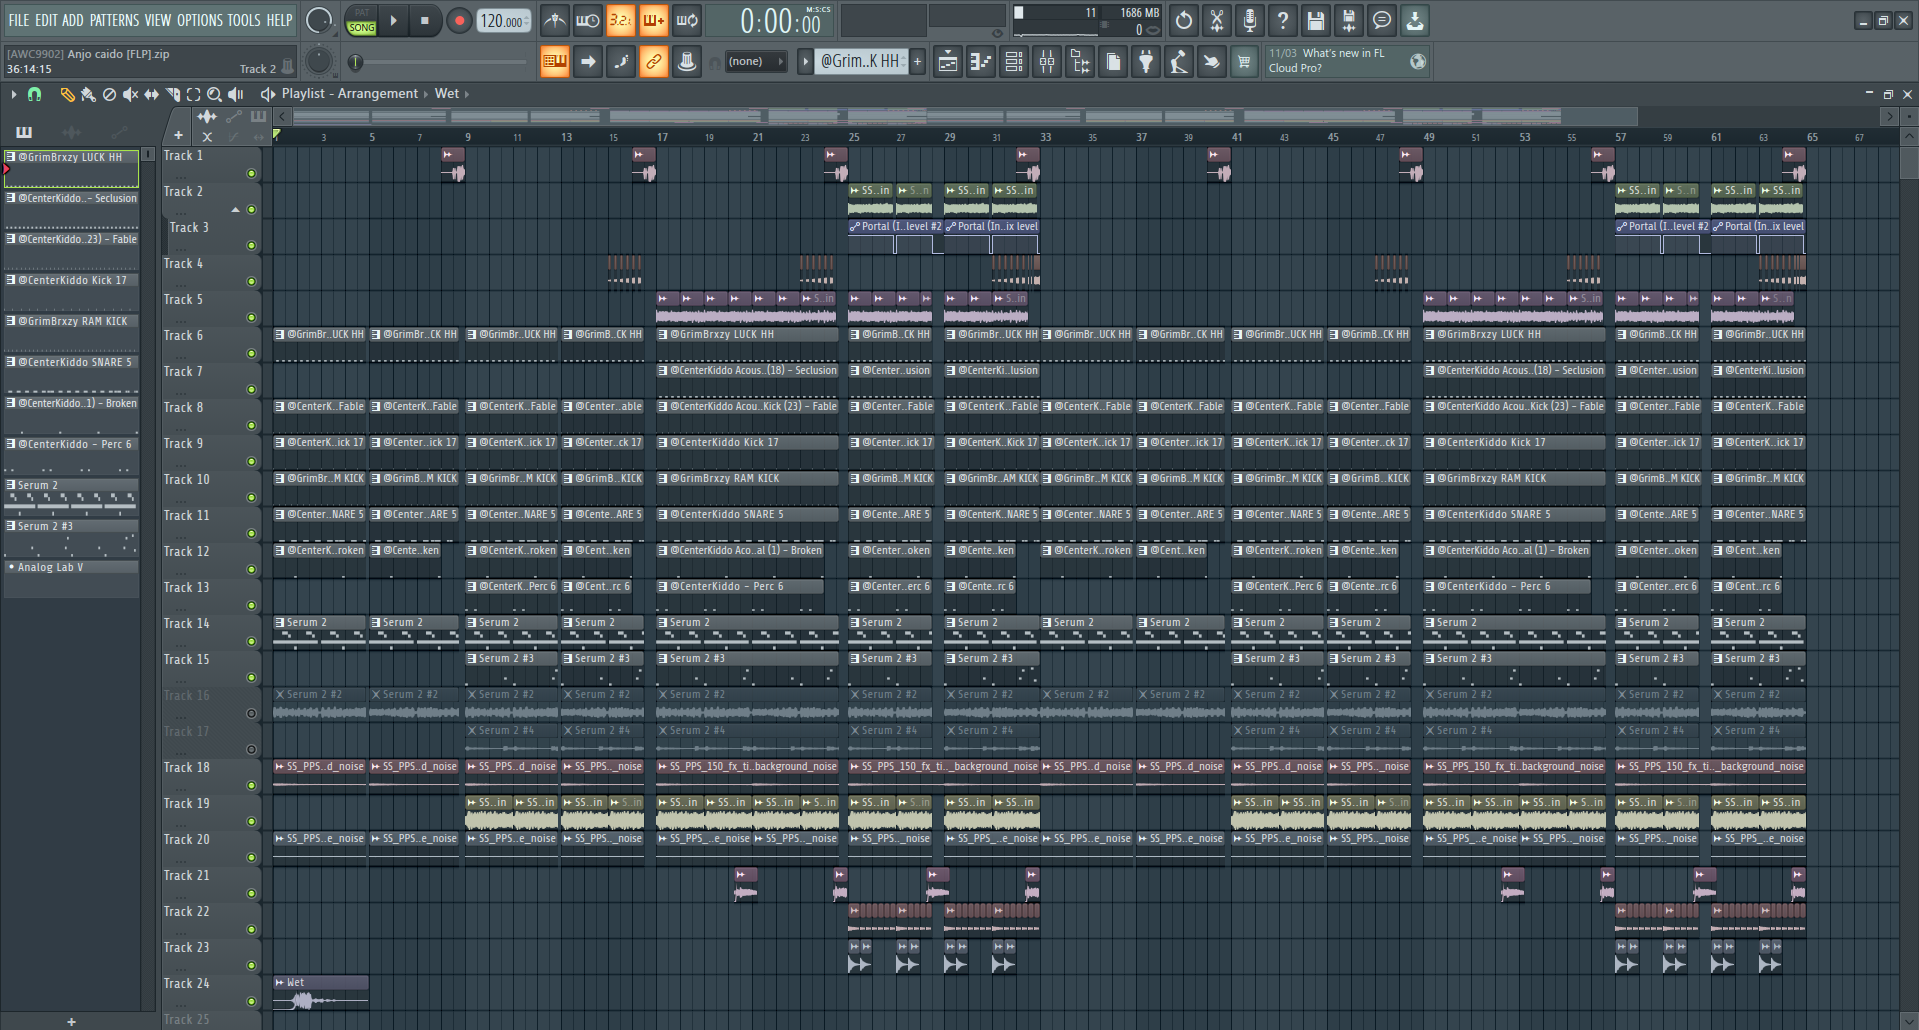The height and width of the screenshot is (1030, 1919).
Task: Open the FILE menu
Action: click(19, 20)
